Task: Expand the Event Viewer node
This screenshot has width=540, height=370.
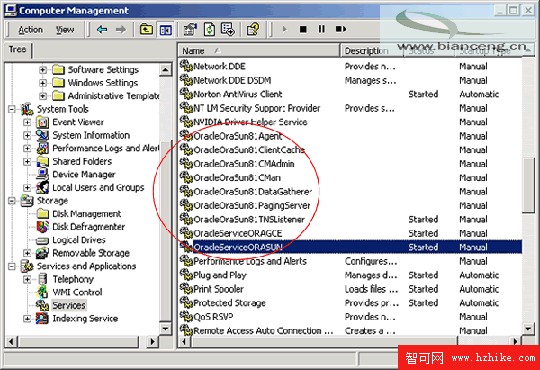Action: pos(27,122)
